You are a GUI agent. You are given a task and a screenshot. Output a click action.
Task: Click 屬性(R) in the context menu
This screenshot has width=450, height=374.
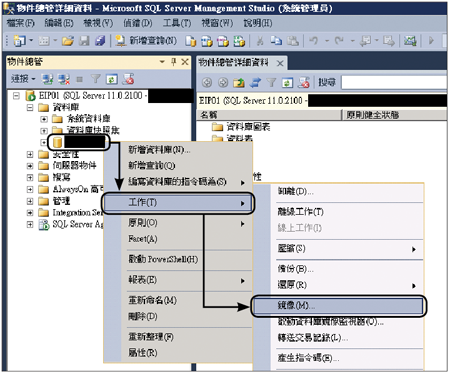click(143, 353)
